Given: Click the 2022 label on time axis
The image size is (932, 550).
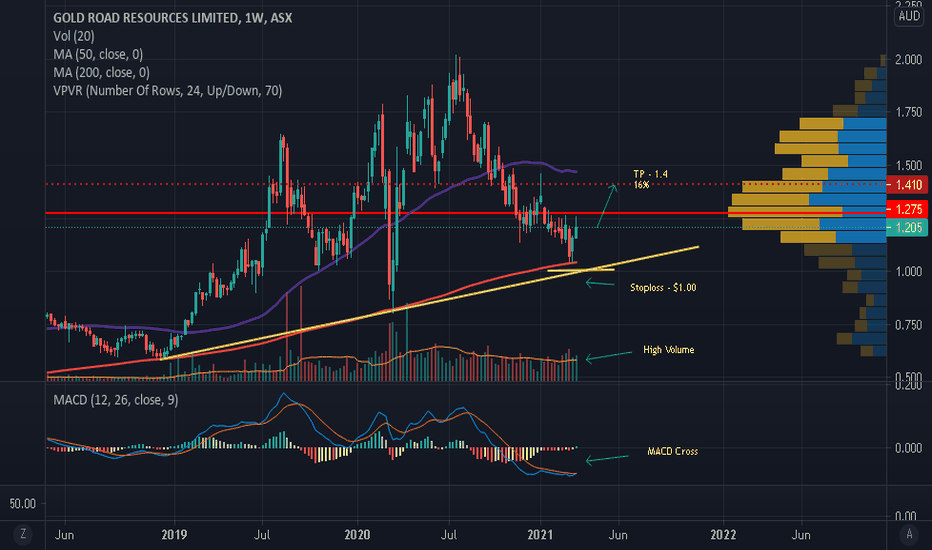Looking at the screenshot, I should pos(723,535).
